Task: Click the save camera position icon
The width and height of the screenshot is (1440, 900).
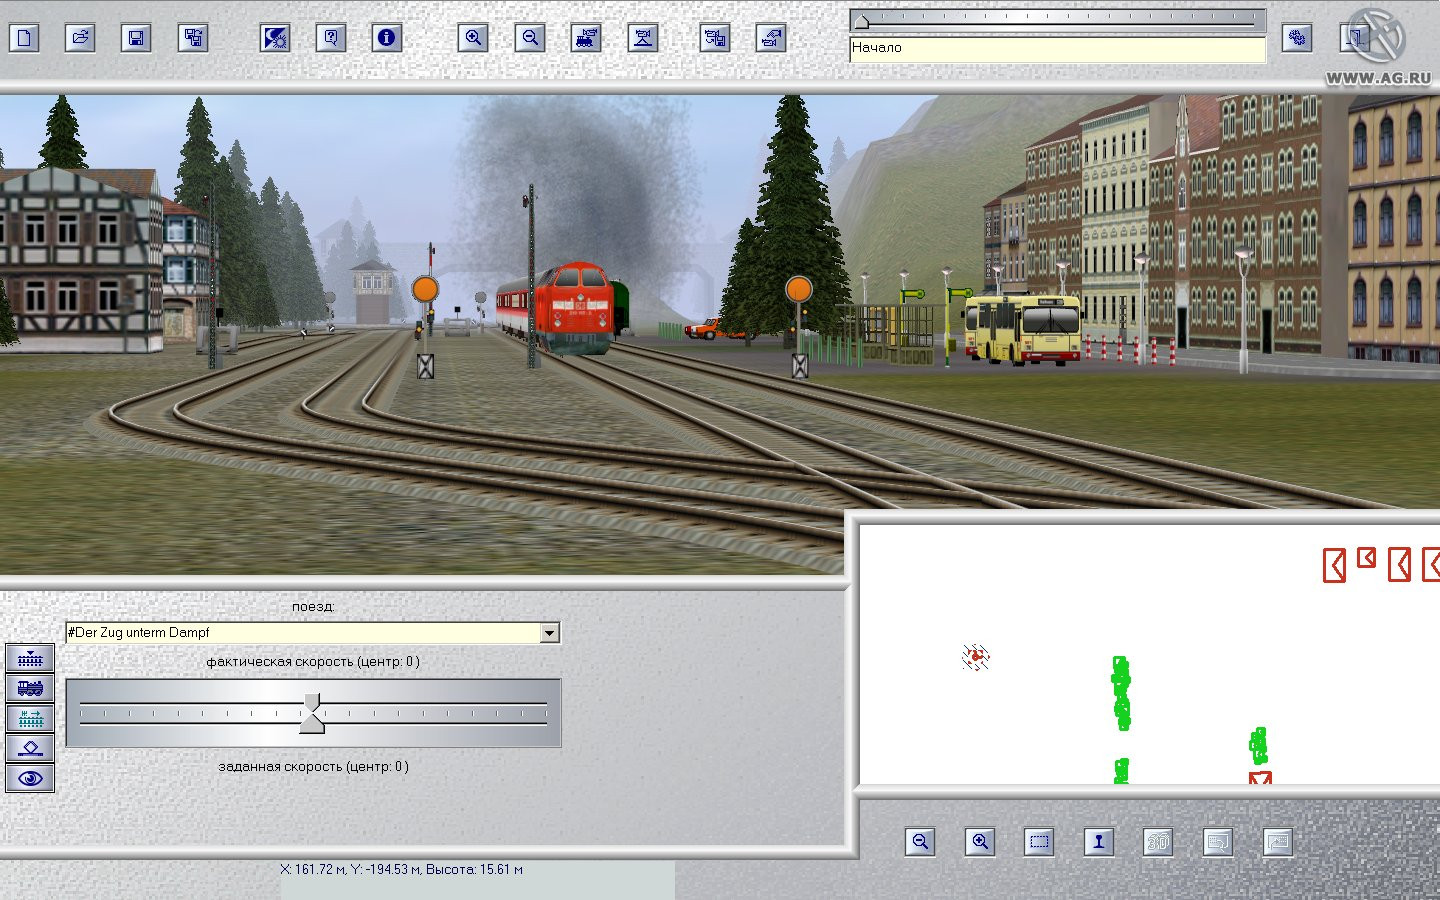Action: click(714, 38)
